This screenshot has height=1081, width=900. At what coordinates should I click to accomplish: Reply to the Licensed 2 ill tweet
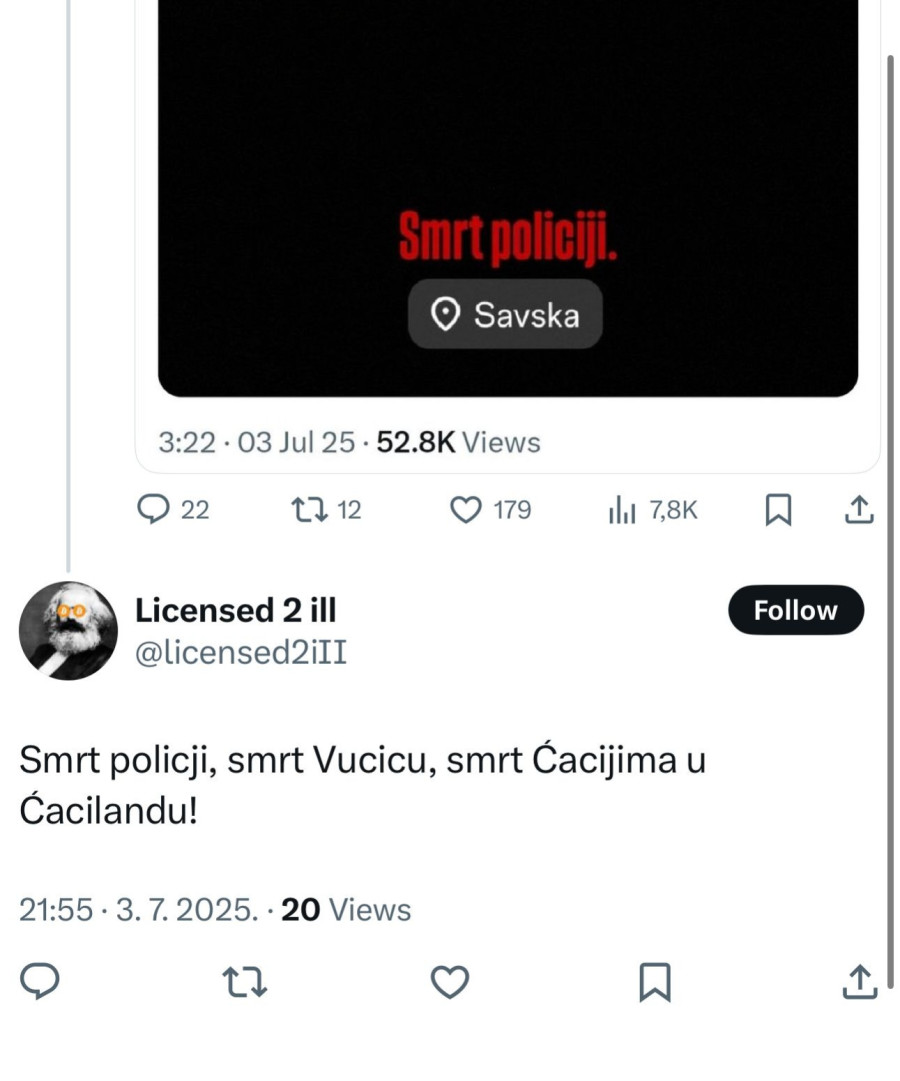(39, 983)
